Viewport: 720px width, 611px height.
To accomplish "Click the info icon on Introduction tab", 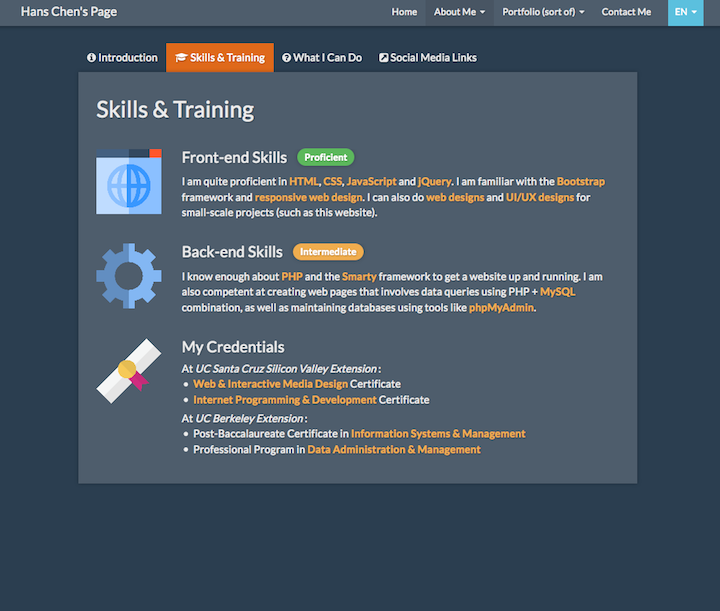I will [x=92, y=58].
